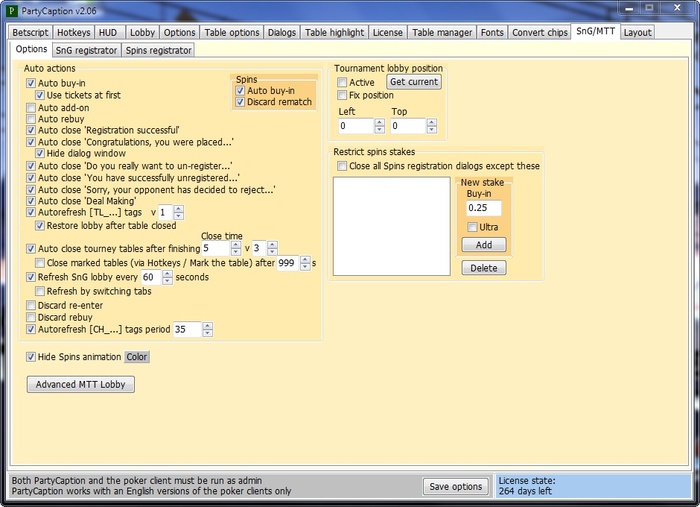Toggle Autorefresh [CH_...] tags period checkbox
Image resolution: width=700 pixels, height=507 pixels.
(x=31, y=329)
